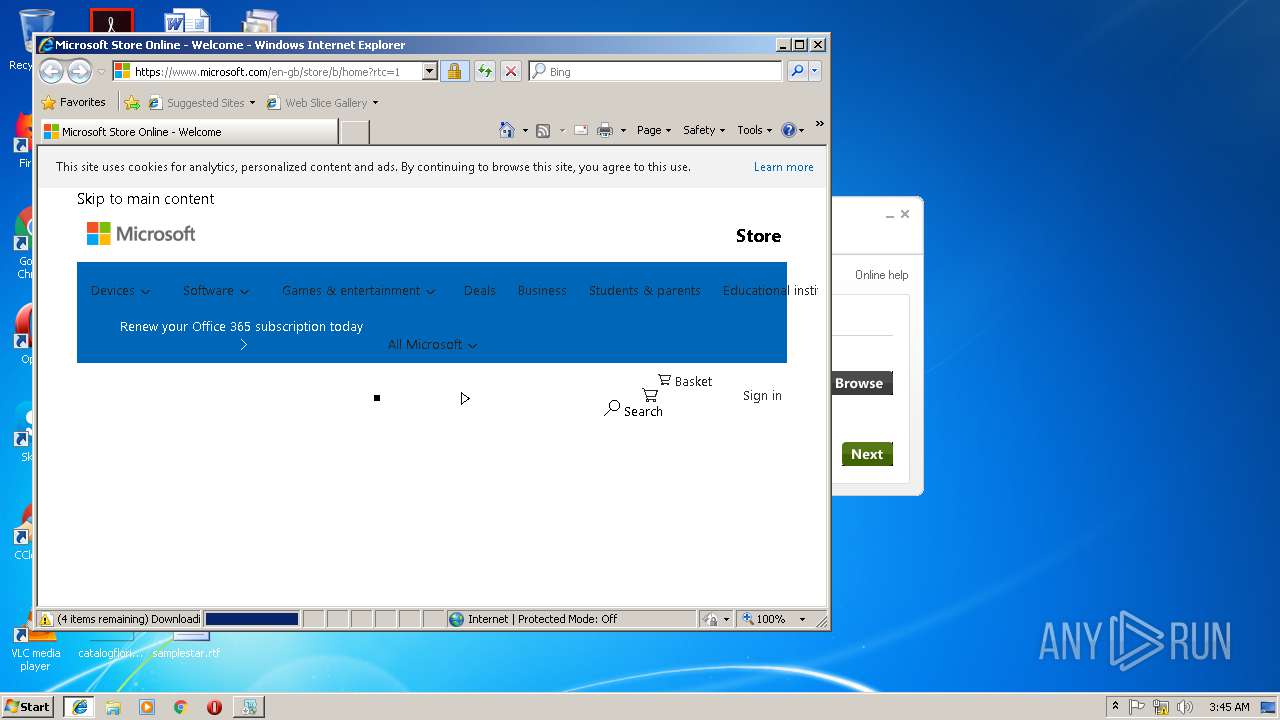Screen dimensions: 1280x720
Task: Open Online help in background window
Action: point(881,275)
